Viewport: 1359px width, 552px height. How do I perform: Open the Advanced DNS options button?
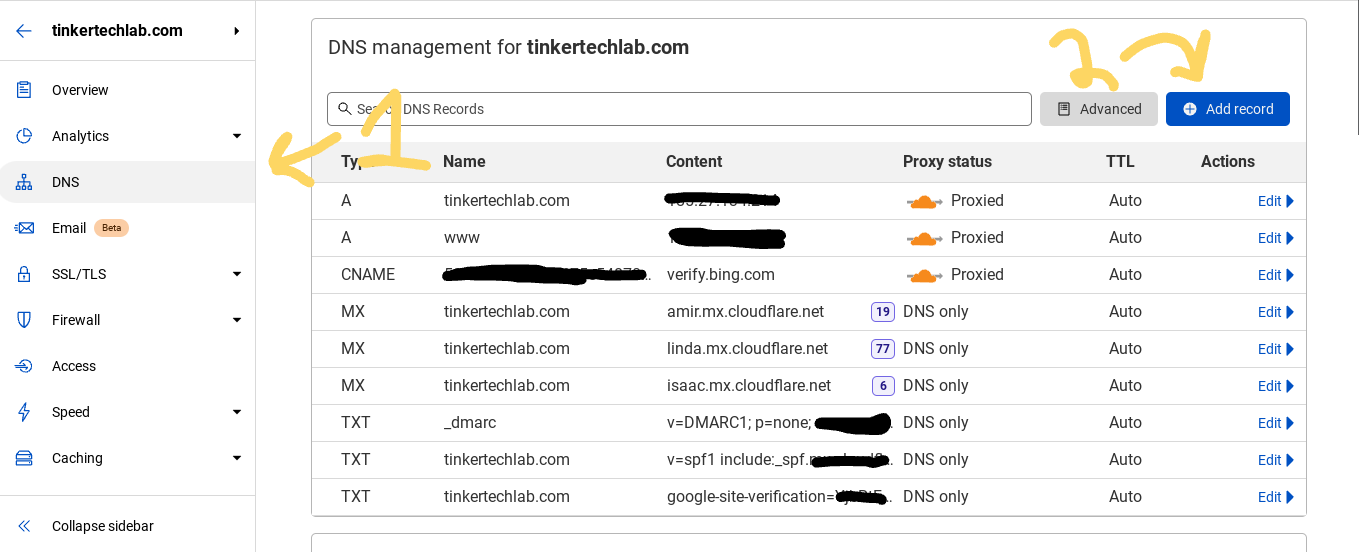(1098, 109)
